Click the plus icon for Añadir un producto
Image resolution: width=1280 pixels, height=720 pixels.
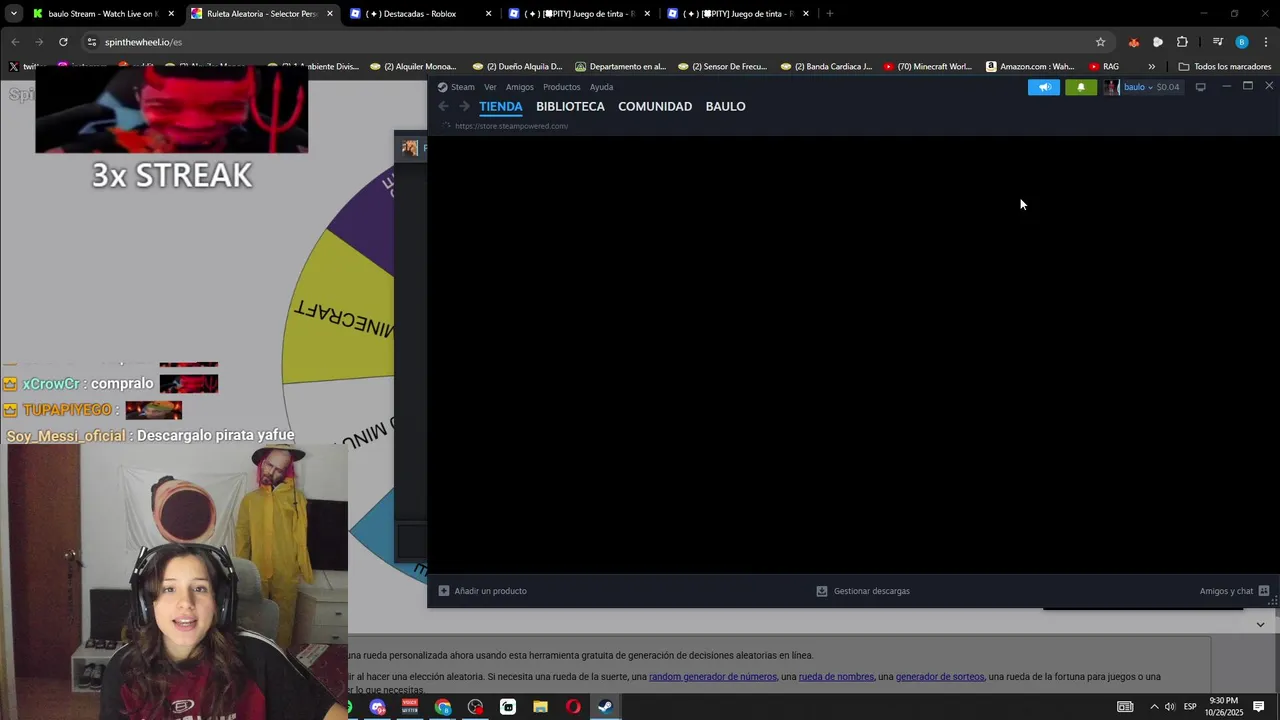(444, 591)
